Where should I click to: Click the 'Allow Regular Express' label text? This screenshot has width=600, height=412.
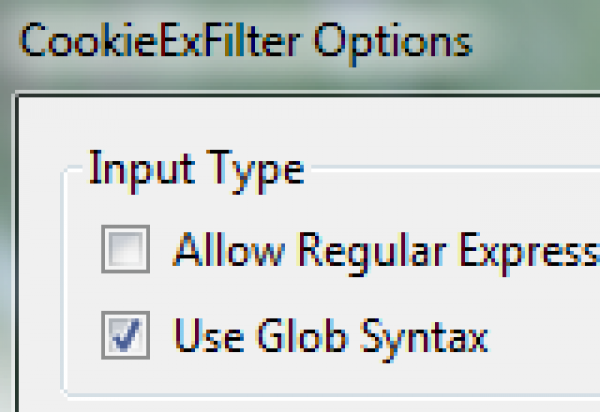[x=386, y=250]
